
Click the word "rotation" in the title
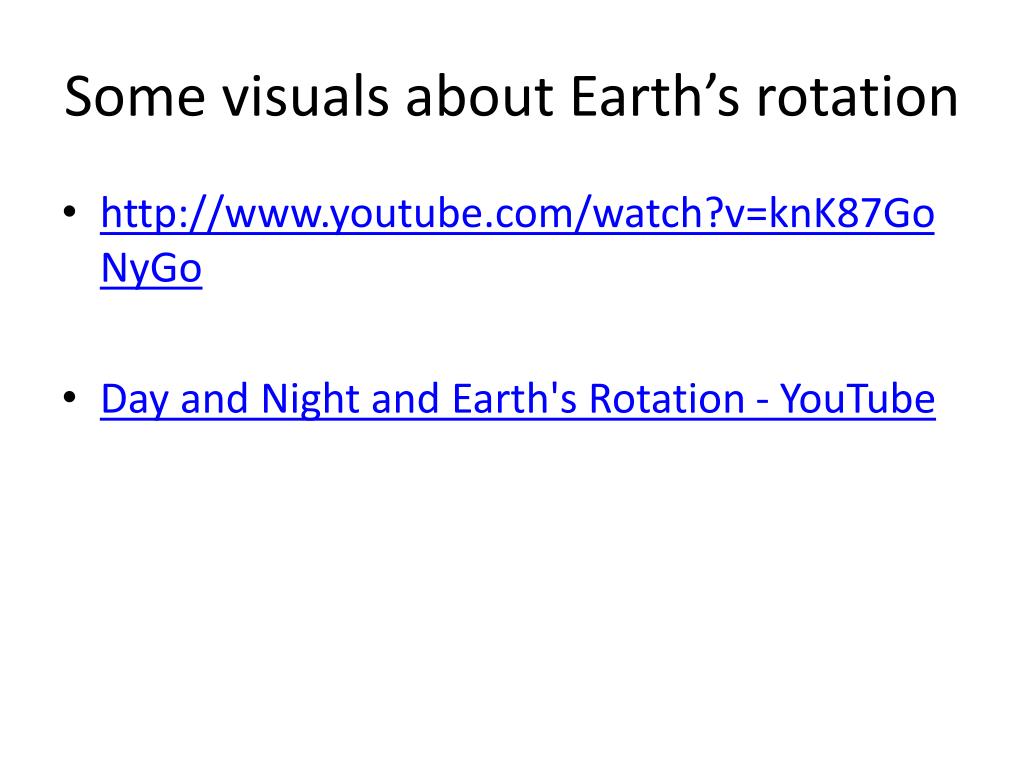pyautogui.click(x=857, y=97)
